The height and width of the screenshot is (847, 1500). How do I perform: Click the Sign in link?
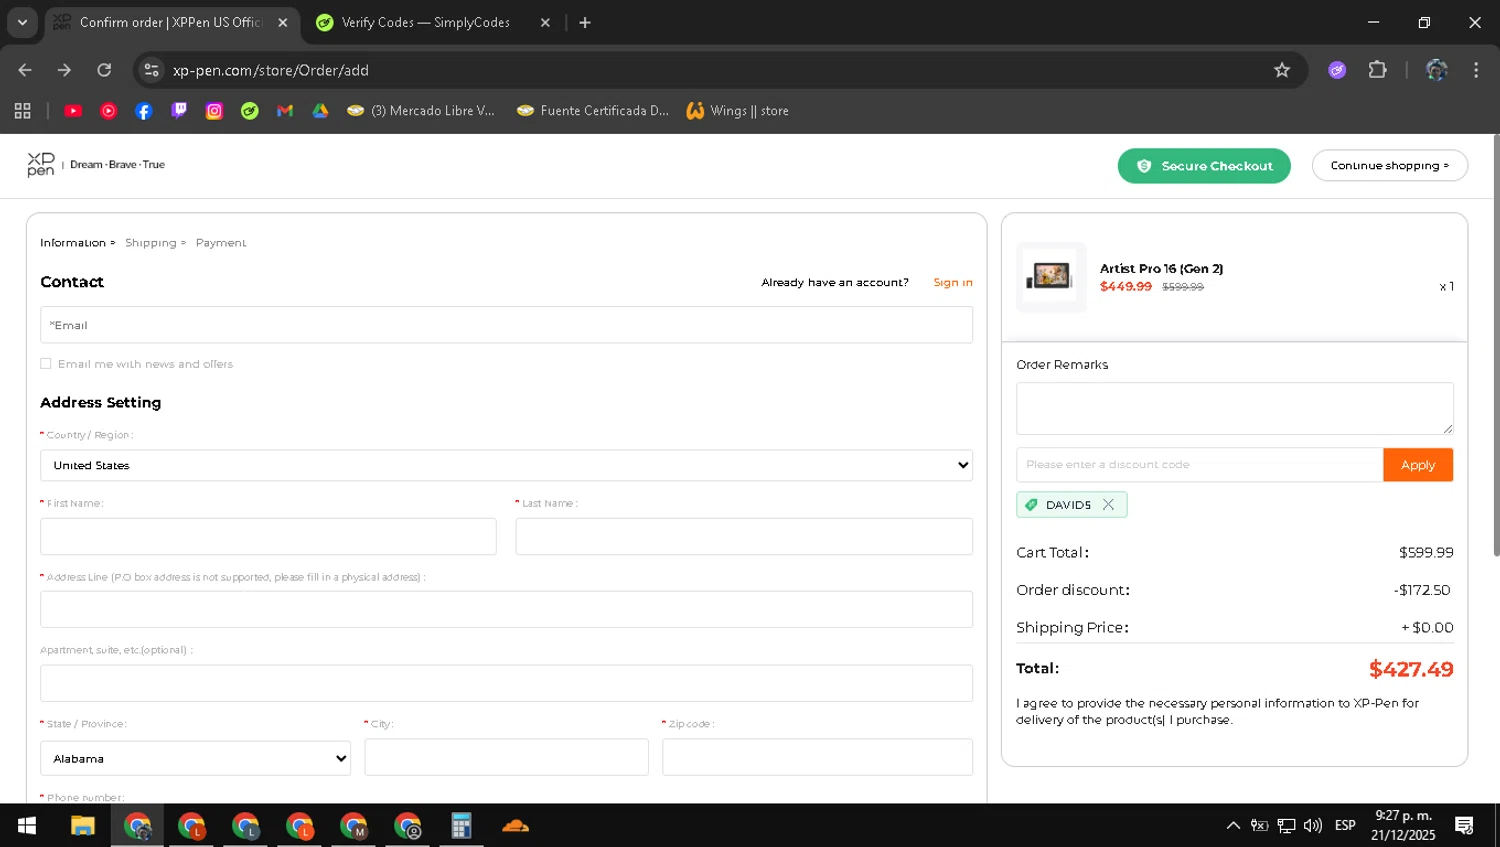(x=953, y=283)
